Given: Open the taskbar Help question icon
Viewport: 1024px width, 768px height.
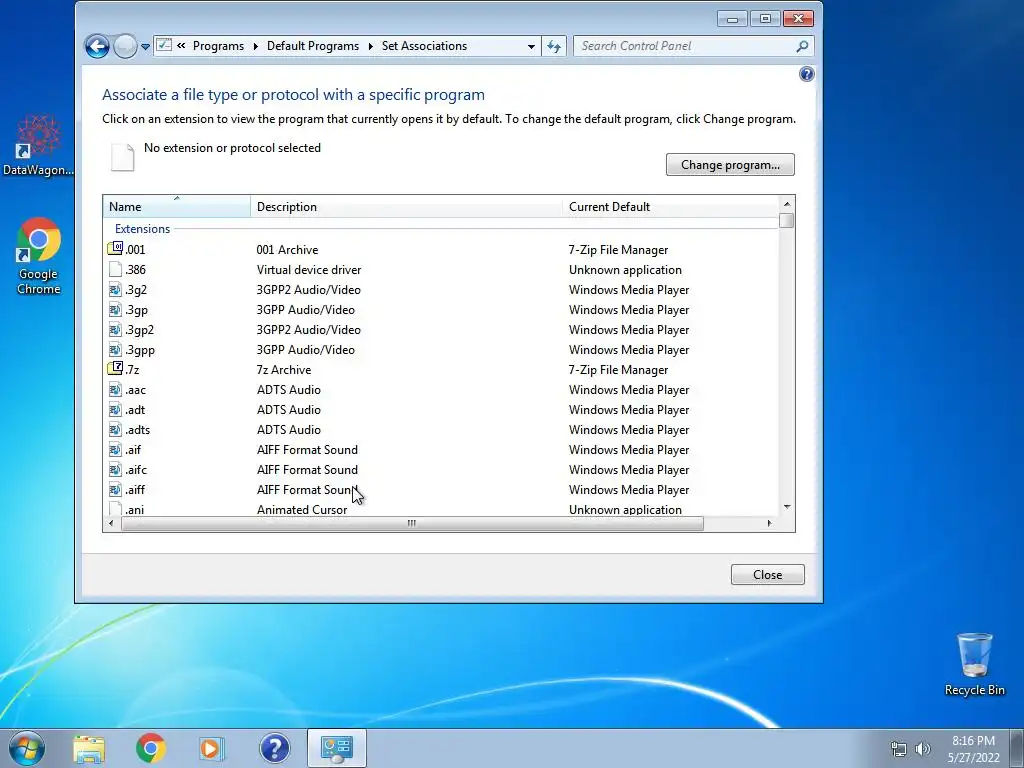Looking at the screenshot, I should tap(274, 748).
